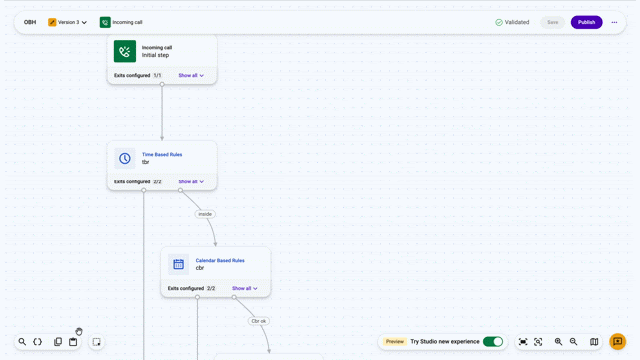Click the Preview badge
The width and height of the screenshot is (640, 360).
click(395, 342)
